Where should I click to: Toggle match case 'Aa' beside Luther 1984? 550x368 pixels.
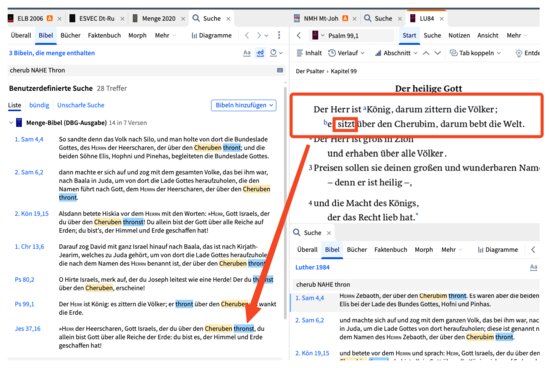point(534,268)
